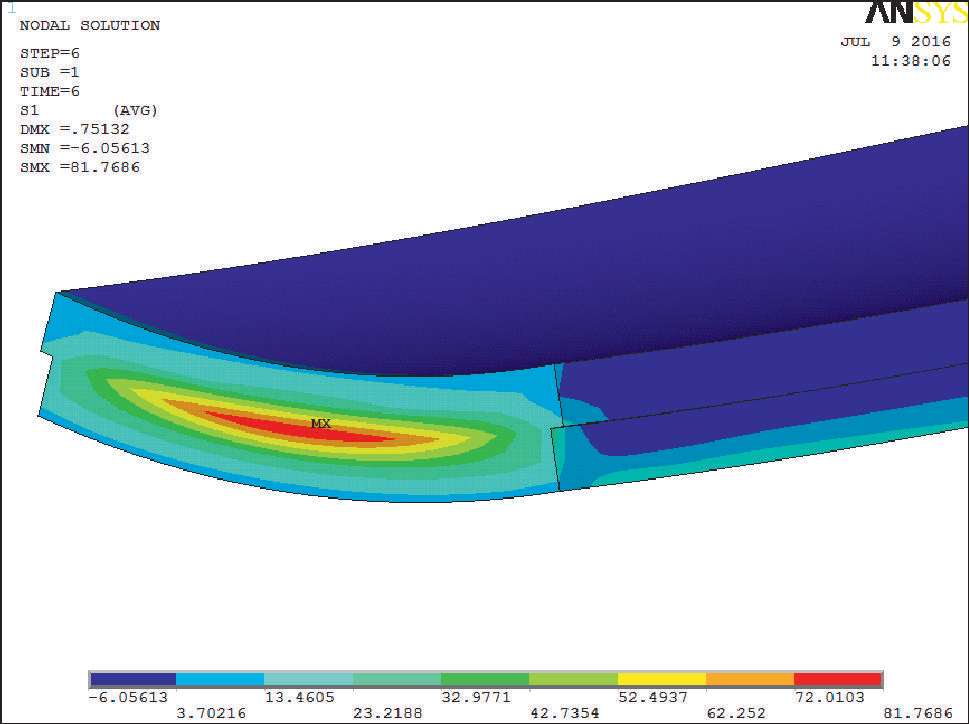Click the SMX =81.7686 value in the header

[80, 167]
